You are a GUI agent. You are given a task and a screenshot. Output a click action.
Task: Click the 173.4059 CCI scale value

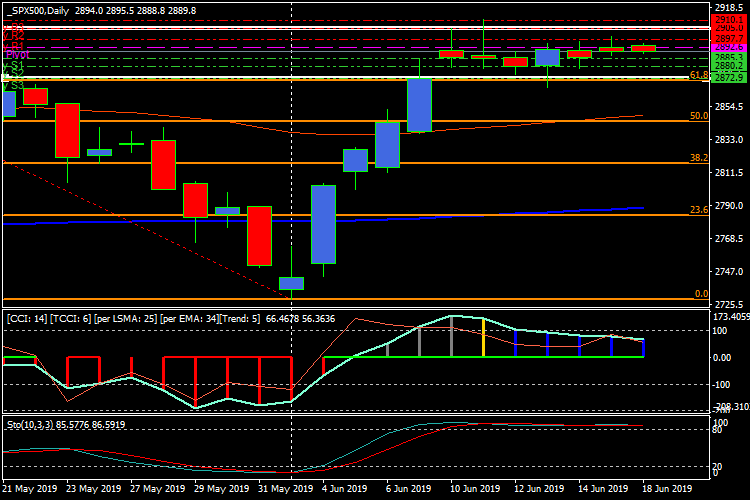(731, 317)
